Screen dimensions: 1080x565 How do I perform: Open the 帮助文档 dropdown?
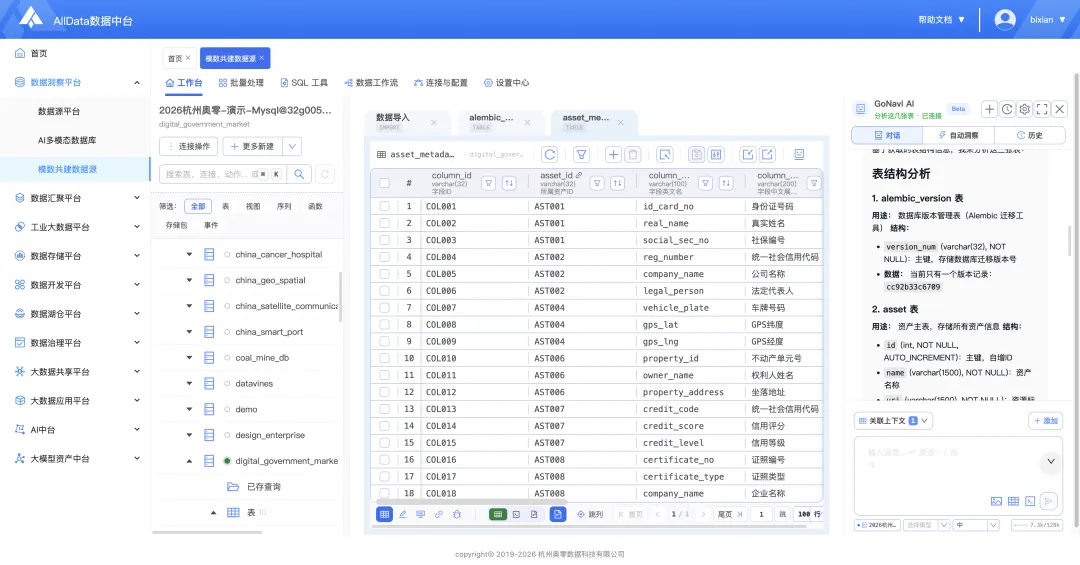(x=941, y=19)
